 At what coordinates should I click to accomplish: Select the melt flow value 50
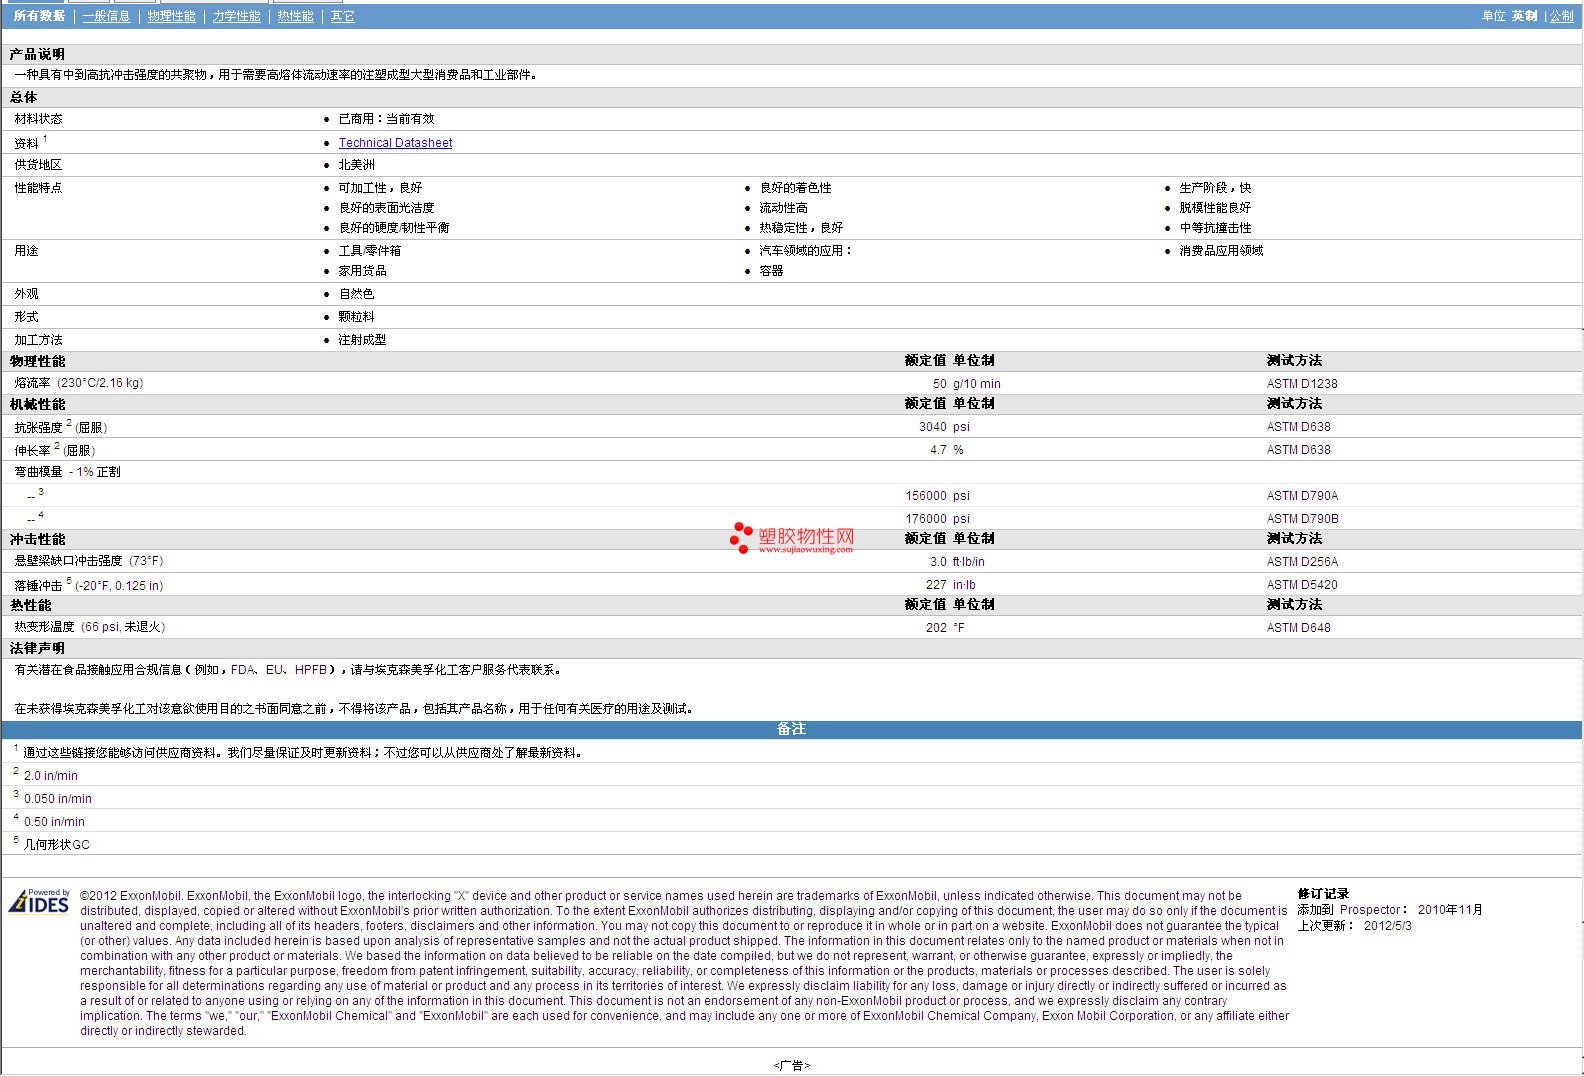[x=939, y=384]
